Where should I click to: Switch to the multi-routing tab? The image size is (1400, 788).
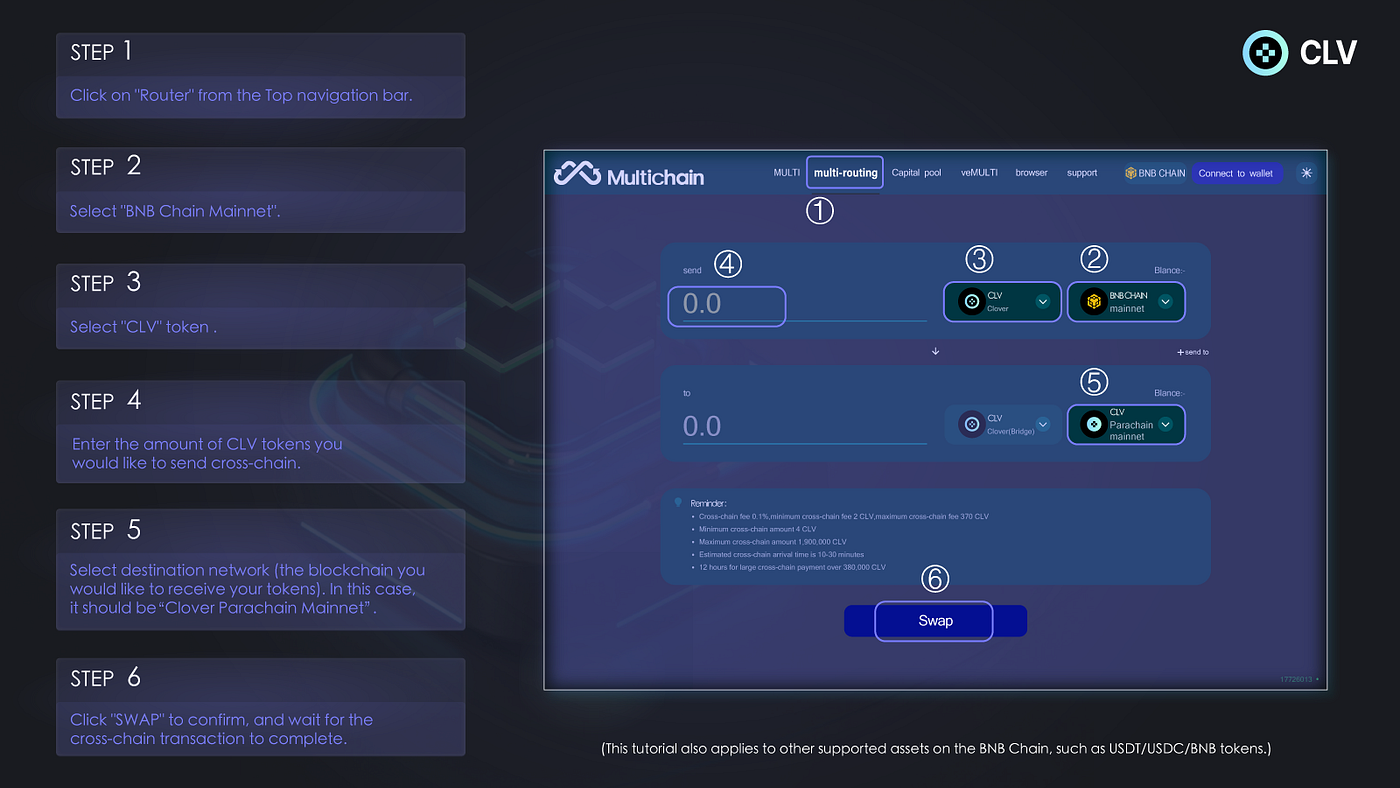(845, 173)
